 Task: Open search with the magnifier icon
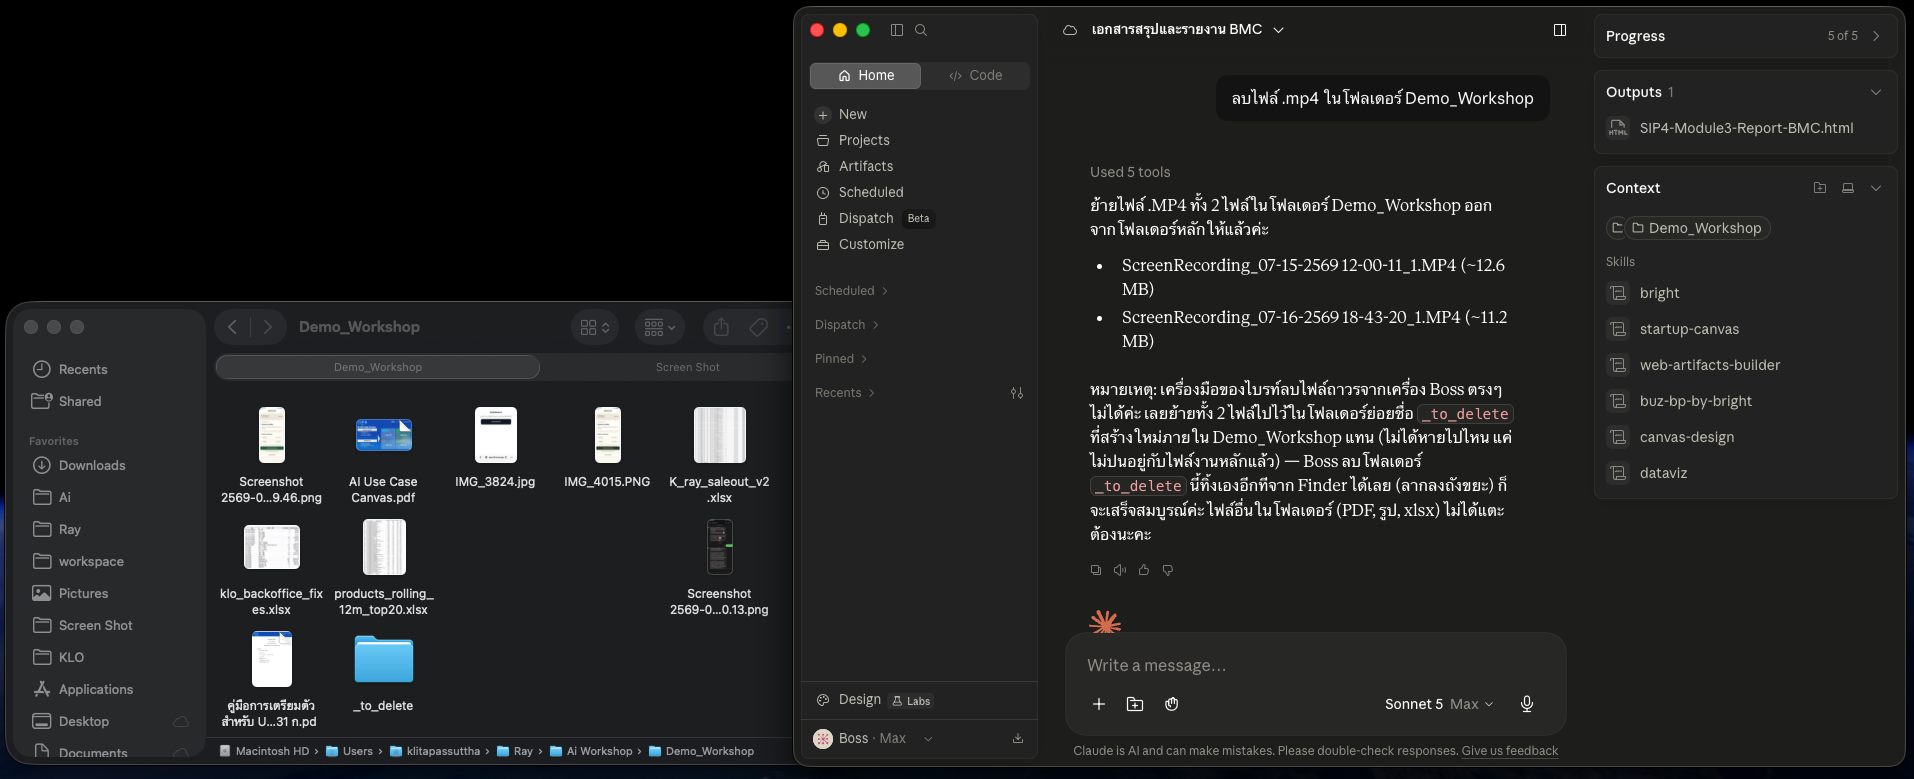coord(921,30)
